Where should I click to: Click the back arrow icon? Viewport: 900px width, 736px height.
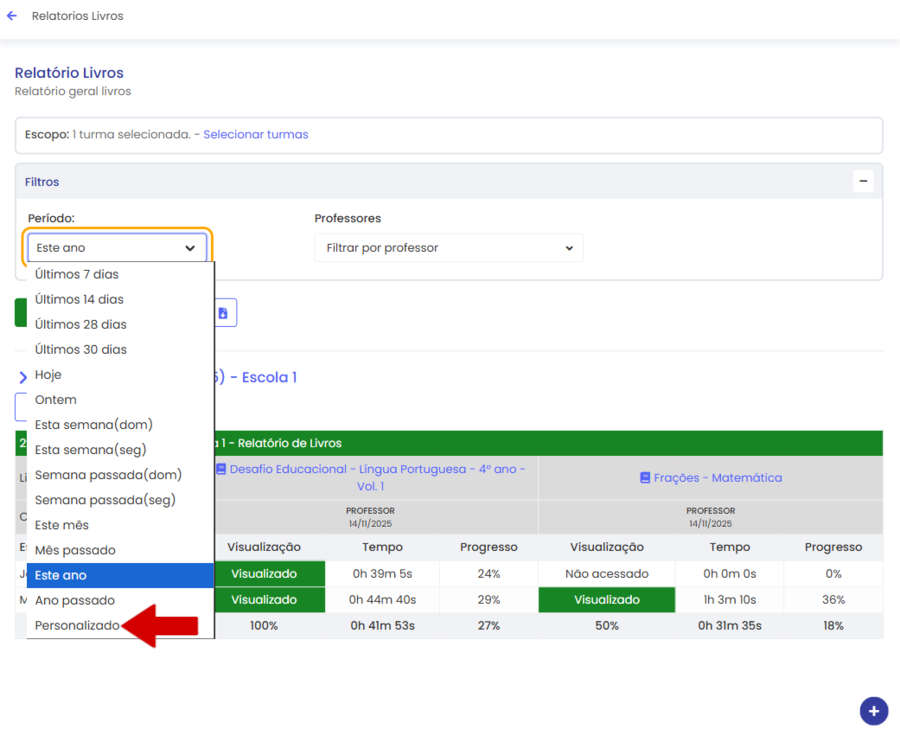coord(12,17)
